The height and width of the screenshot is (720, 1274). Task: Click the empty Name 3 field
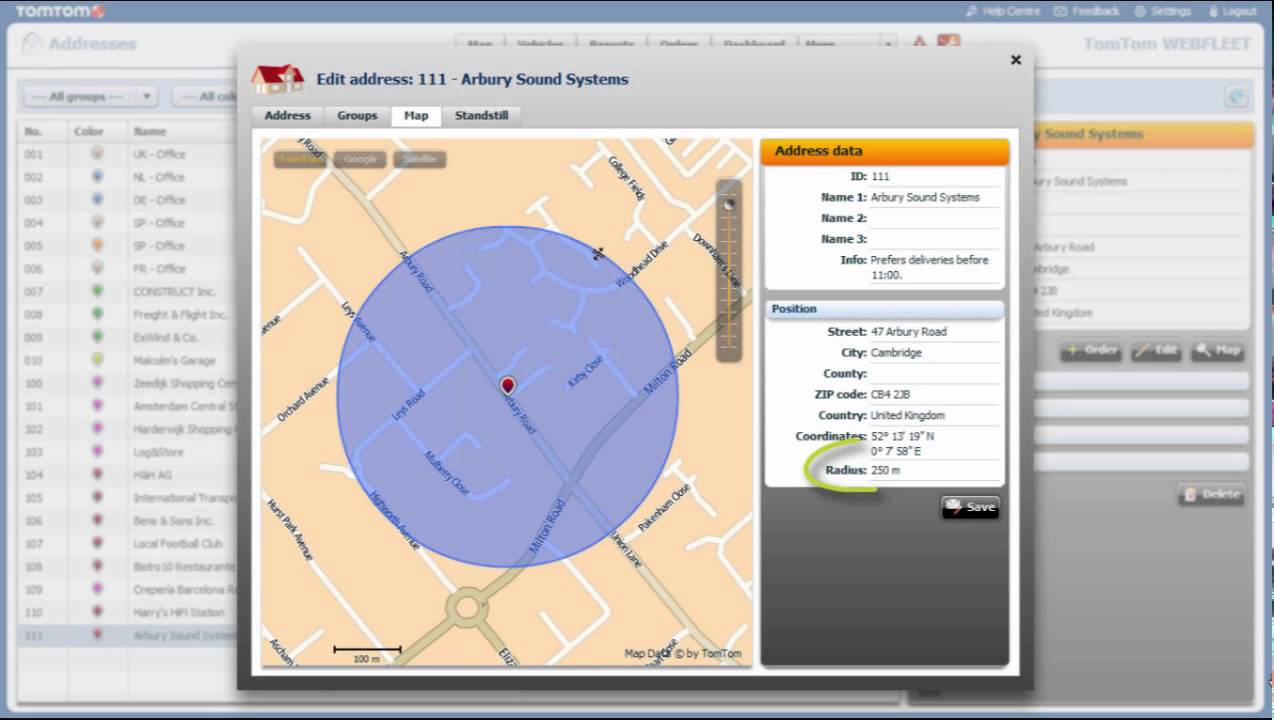pos(935,239)
